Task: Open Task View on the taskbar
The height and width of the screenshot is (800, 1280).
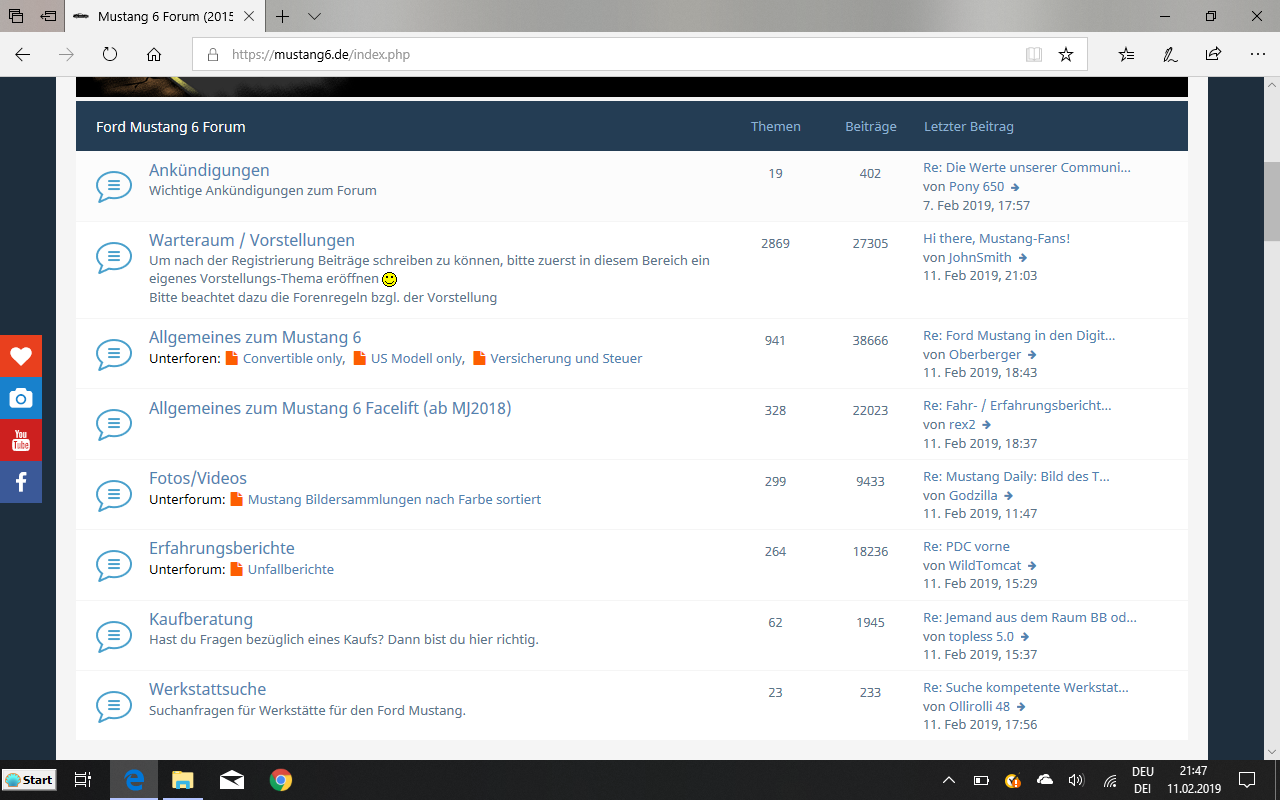Action: coord(84,780)
